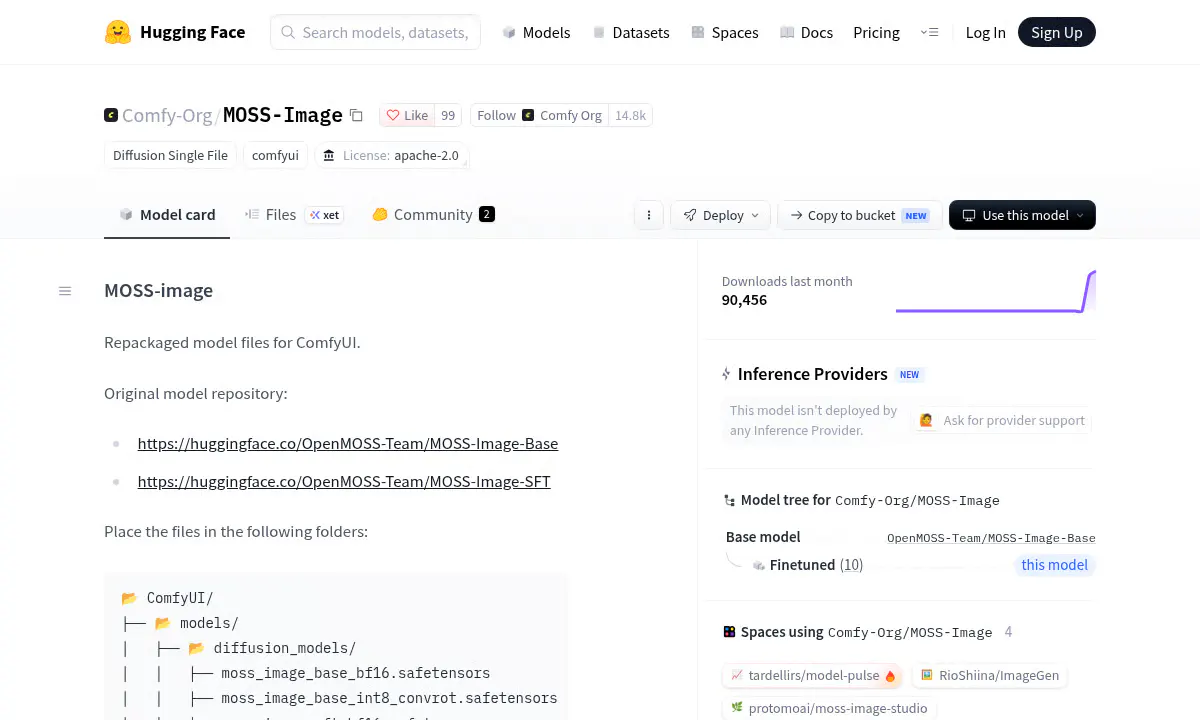Focus the search models input field

pyautogui.click(x=375, y=32)
